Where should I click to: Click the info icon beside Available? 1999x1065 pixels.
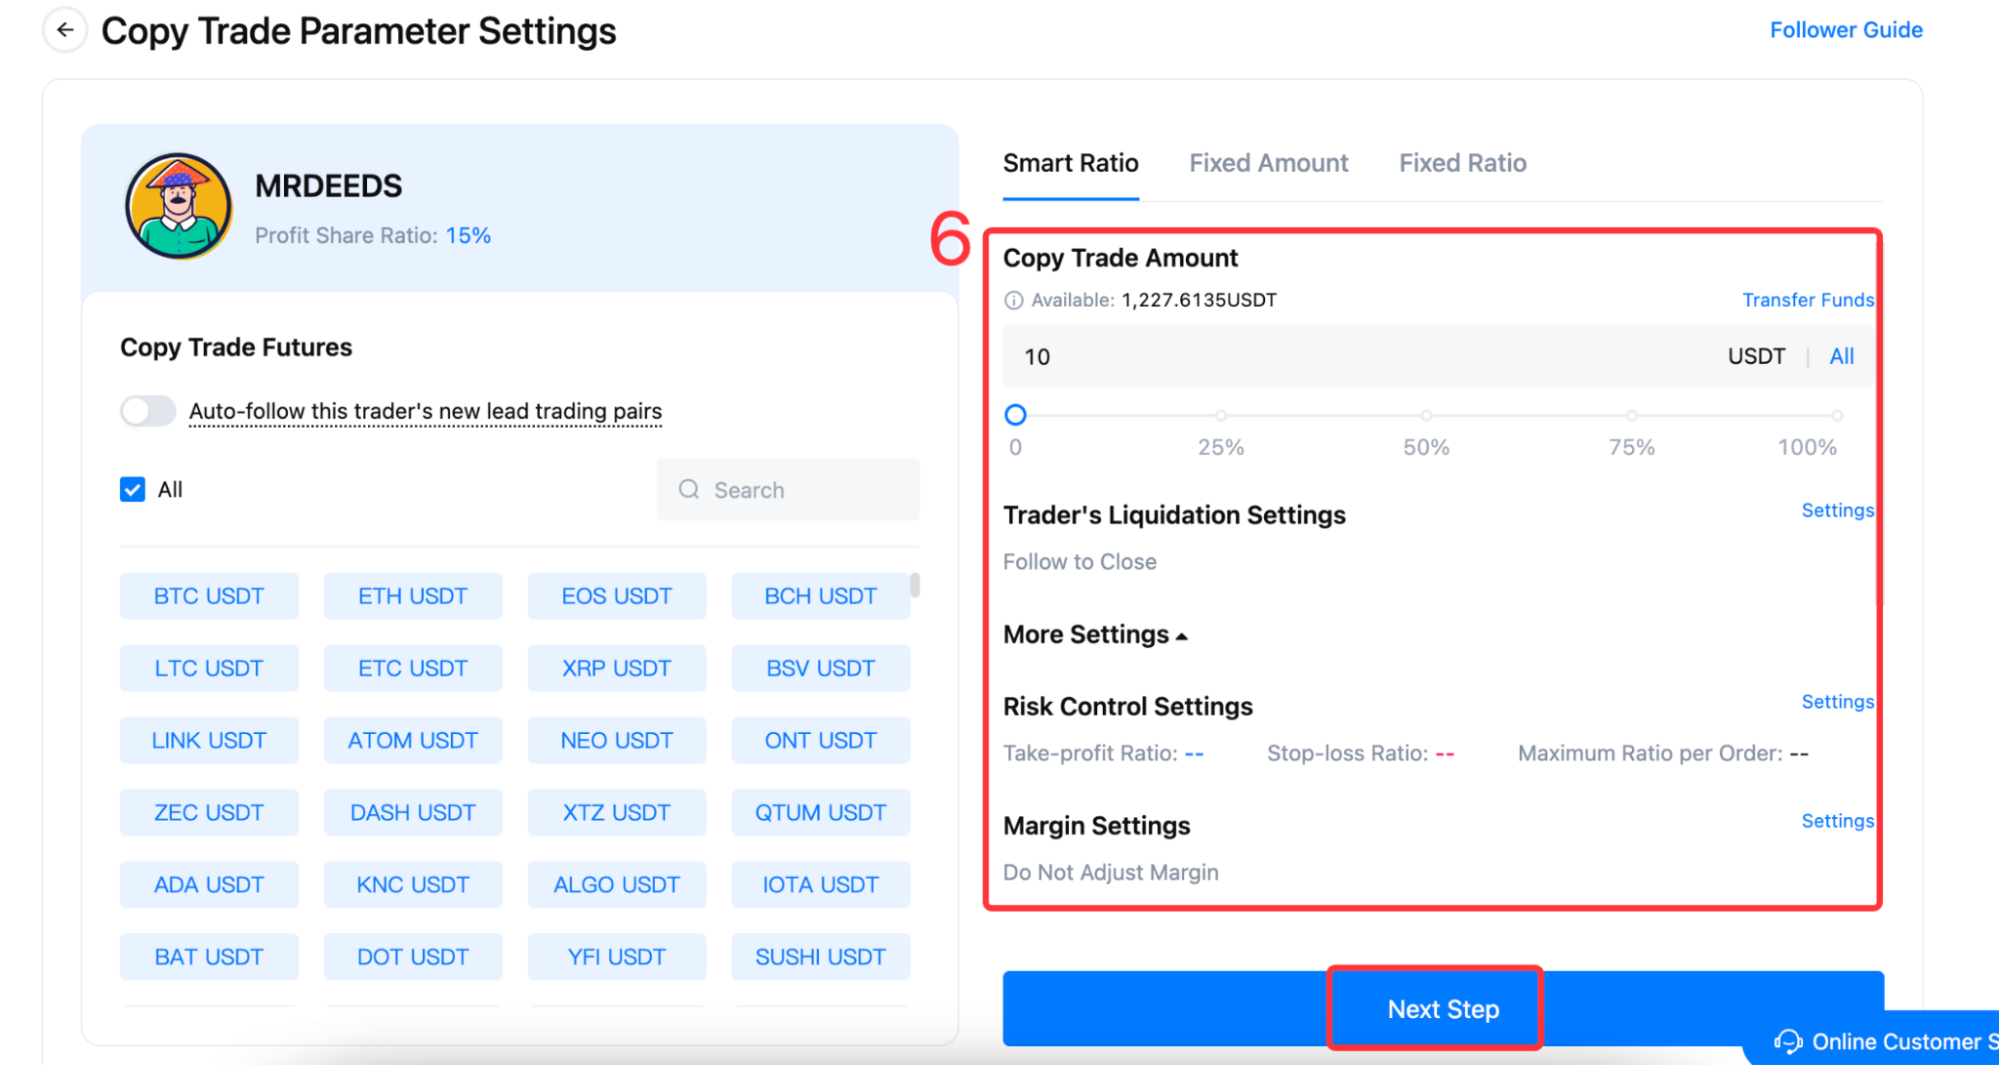tap(1013, 300)
